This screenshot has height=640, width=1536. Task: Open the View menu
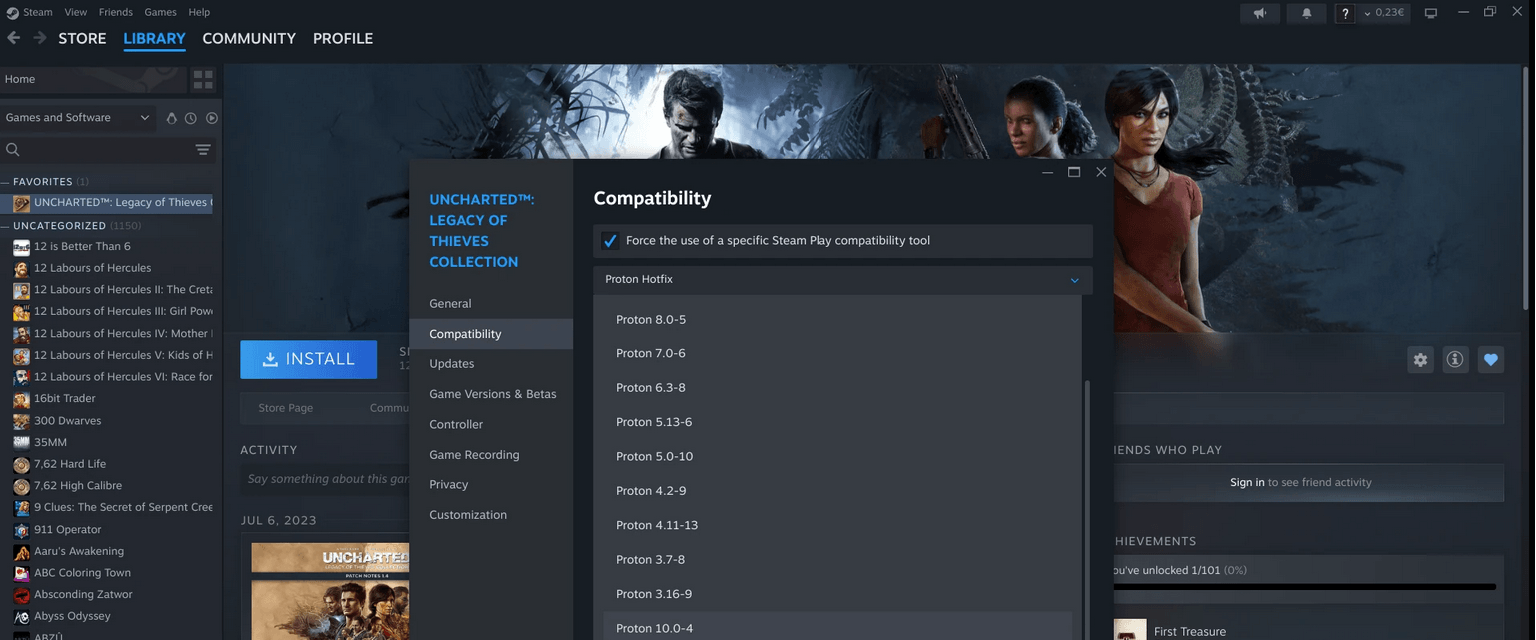tap(76, 12)
